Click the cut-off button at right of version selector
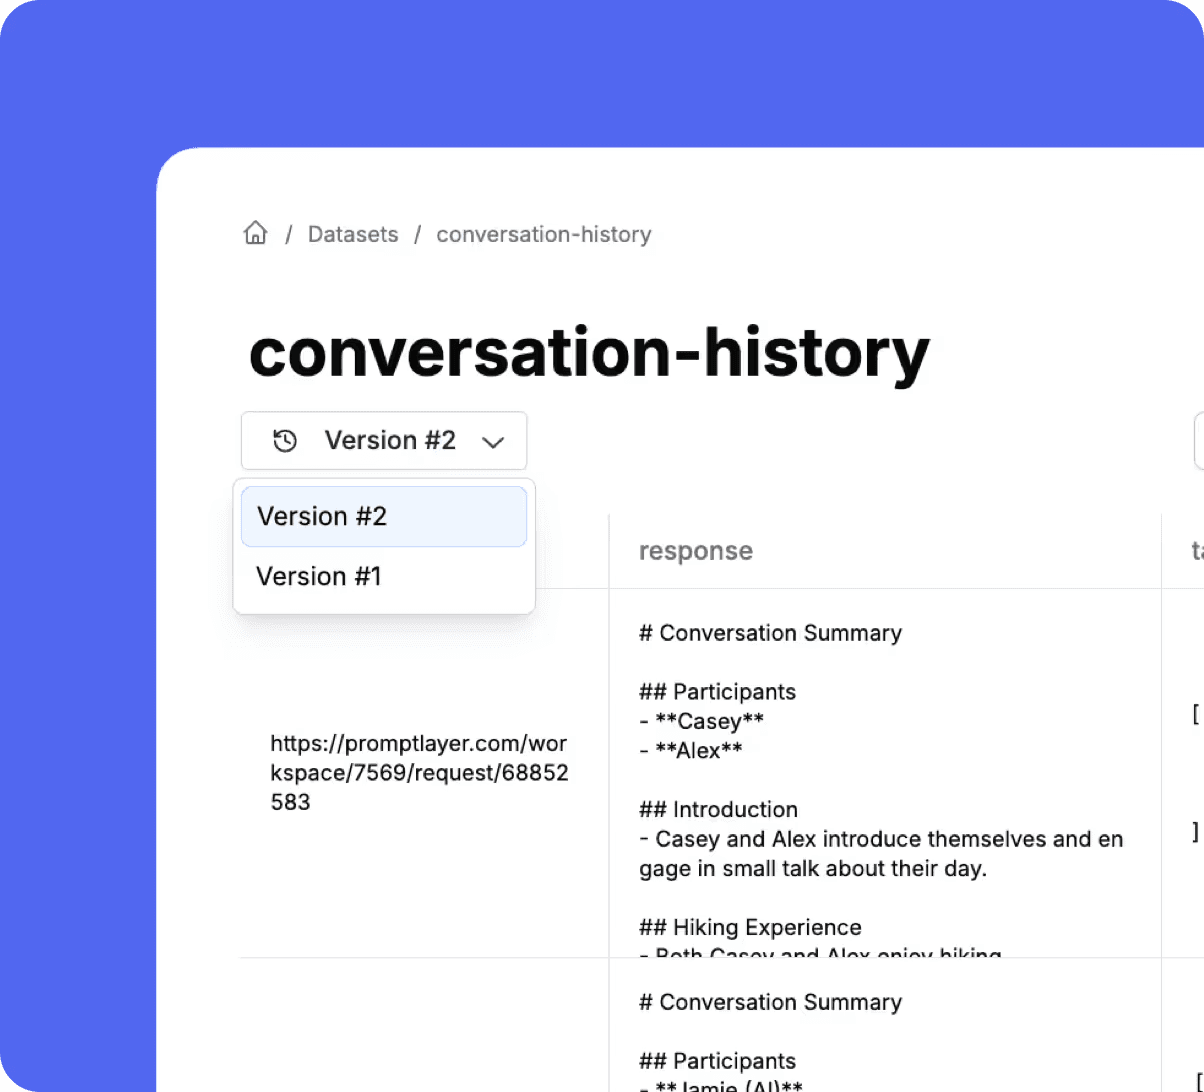The image size is (1204, 1092). 1199,441
